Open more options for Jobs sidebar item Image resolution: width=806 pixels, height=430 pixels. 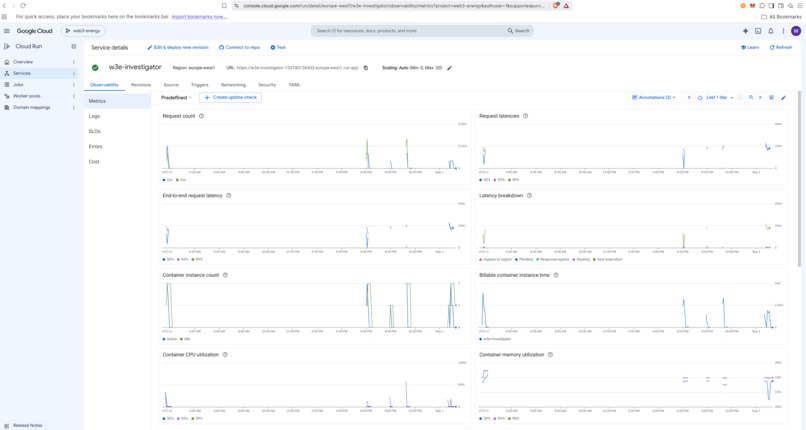tap(74, 85)
